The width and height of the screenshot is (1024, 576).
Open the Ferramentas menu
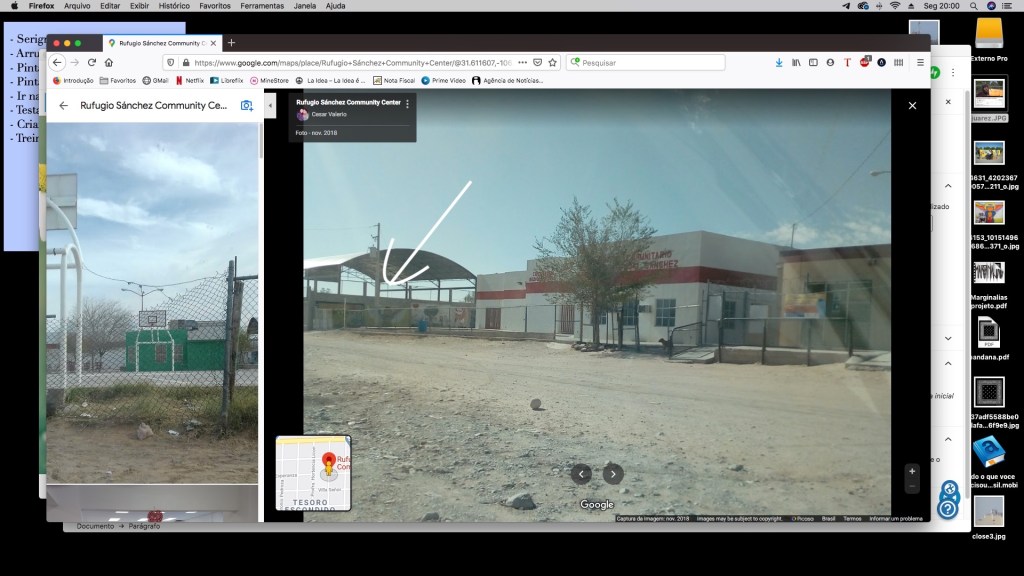click(261, 6)
